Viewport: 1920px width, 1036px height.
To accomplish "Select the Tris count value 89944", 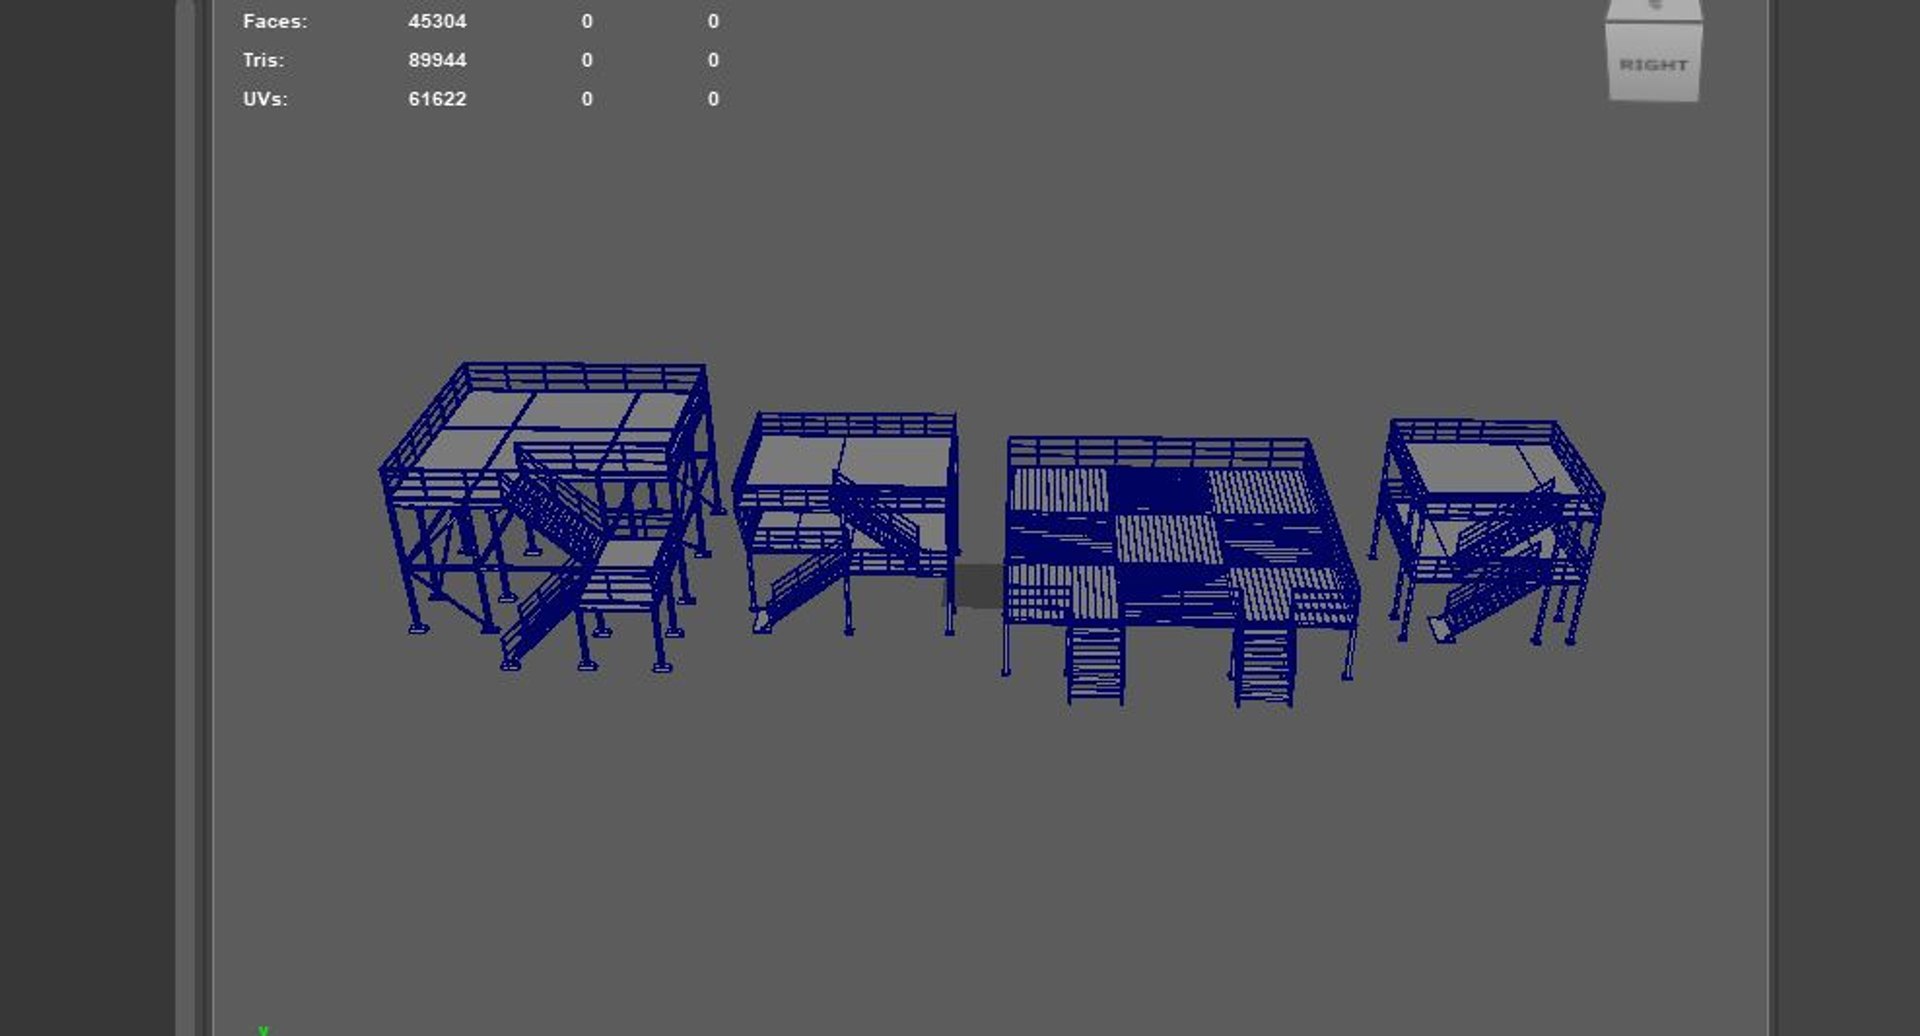I will pos(437,60).
